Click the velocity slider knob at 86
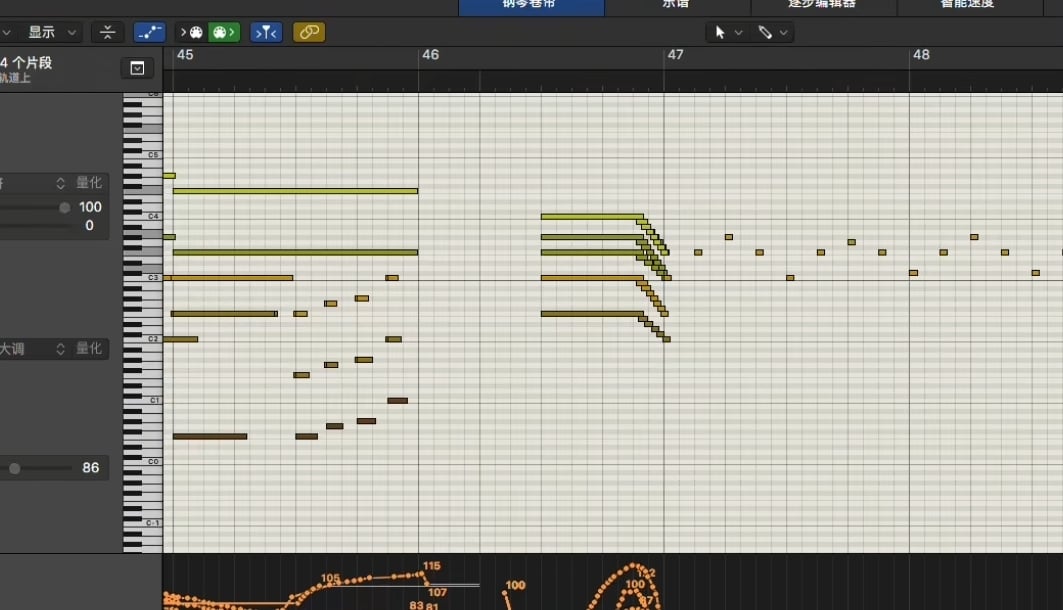This screenshot has height=610, width=1063. point(14,468)
